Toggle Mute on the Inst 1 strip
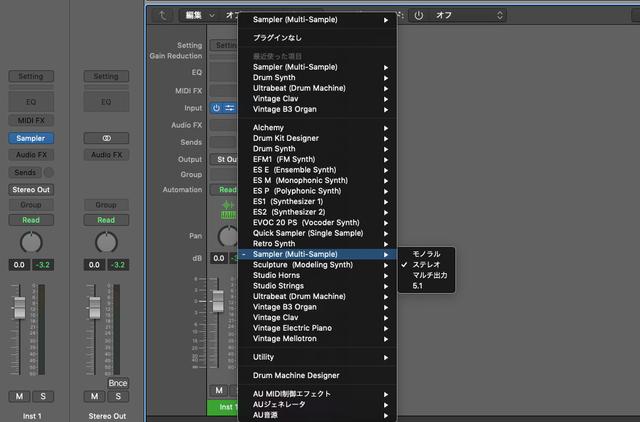The width and height of the screenshot is (640, 422). pos(19,396)
